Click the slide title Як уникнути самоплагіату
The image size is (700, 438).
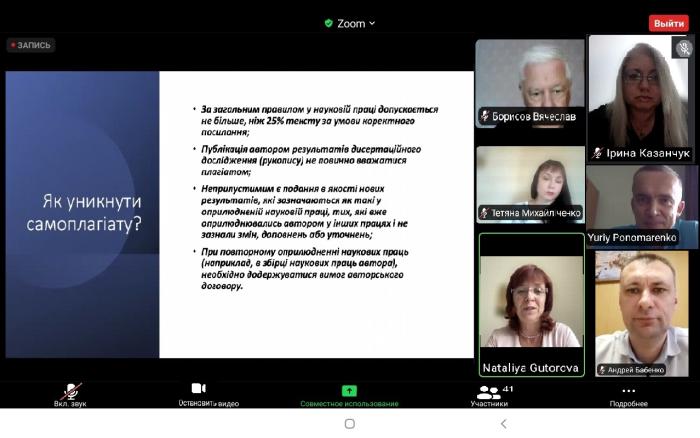click(83, 212)
